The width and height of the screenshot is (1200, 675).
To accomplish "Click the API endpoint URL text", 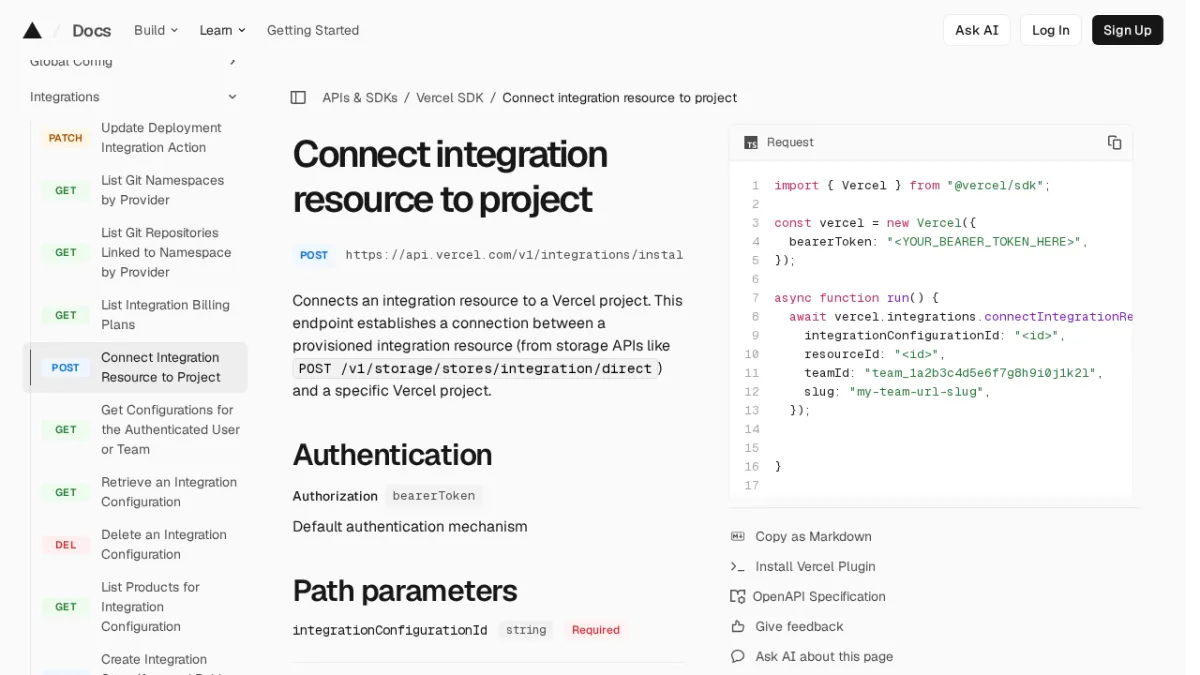I will [514, 255].
